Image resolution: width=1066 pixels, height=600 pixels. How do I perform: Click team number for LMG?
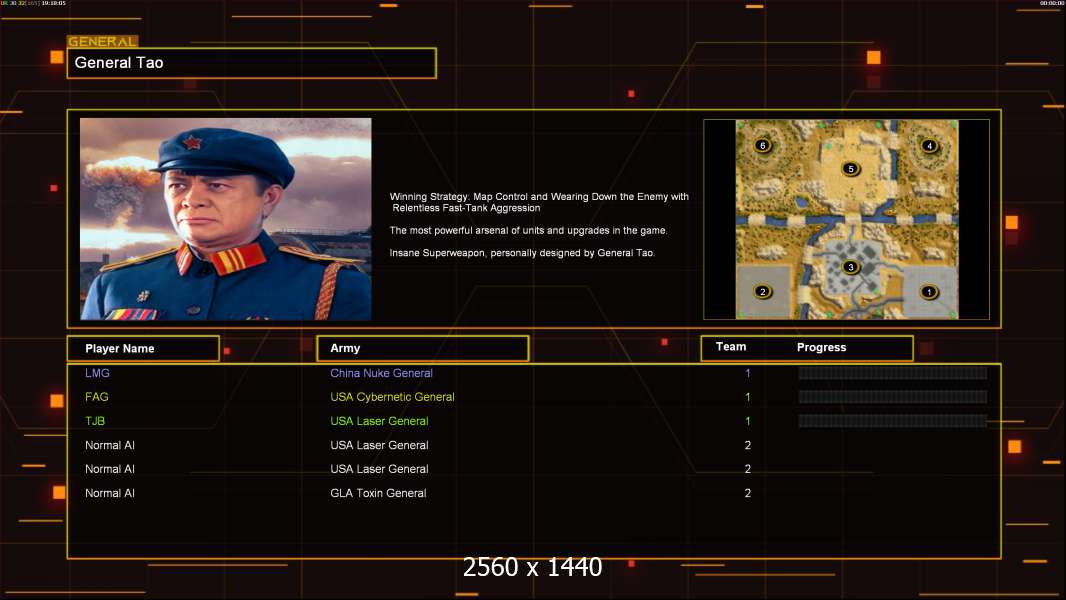tap(748, 373)
